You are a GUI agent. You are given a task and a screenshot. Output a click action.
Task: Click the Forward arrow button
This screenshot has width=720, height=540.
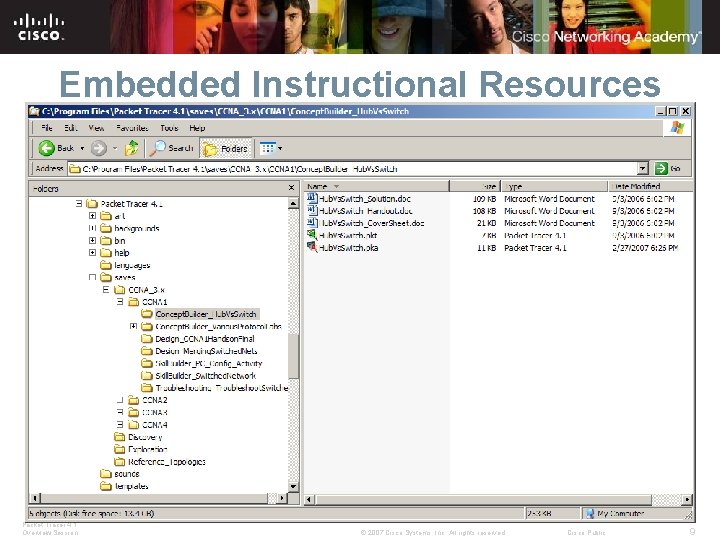pos(99,148)
